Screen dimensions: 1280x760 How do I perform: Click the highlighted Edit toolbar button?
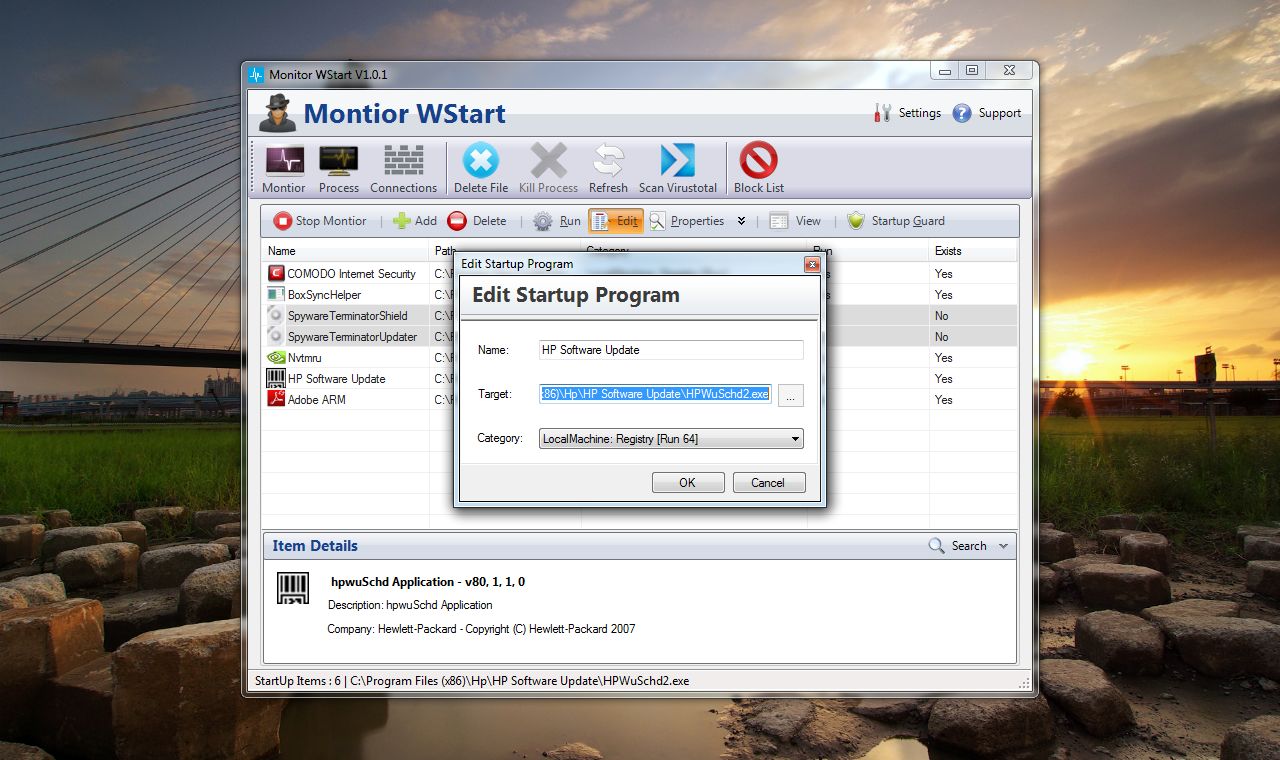(615, 221)
